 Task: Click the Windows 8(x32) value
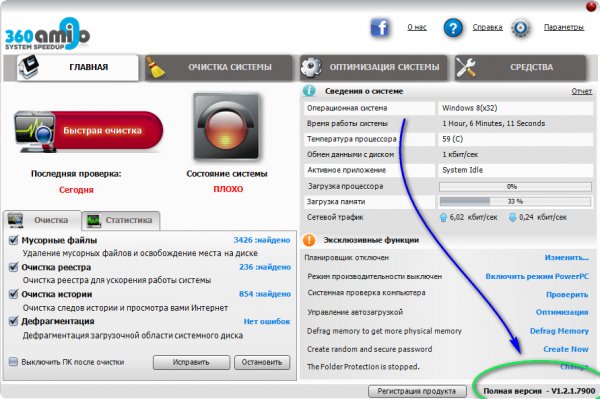pos(470,108)
